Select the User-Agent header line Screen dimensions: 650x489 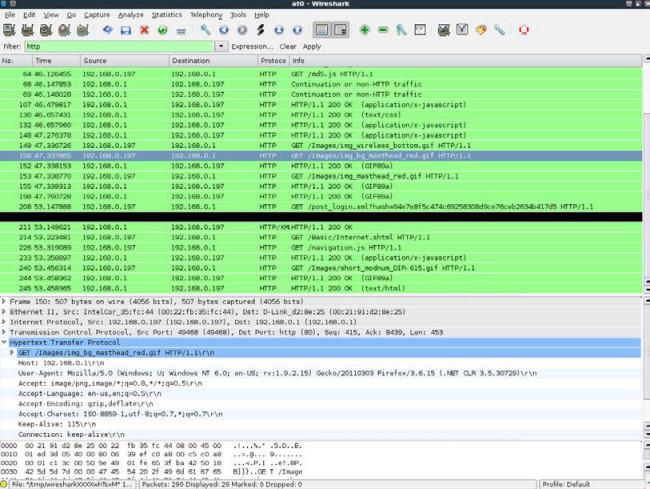[x=321, y=373]
